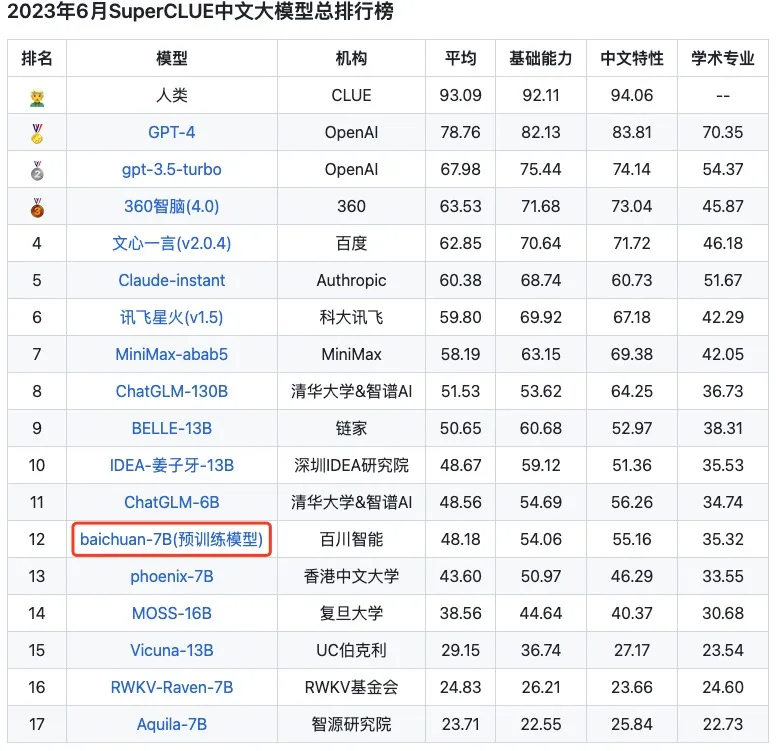Viewport: 776px width, 751px height.
Task: Open the ChatGLM-130B link
Action: click(x=172, y=392)
